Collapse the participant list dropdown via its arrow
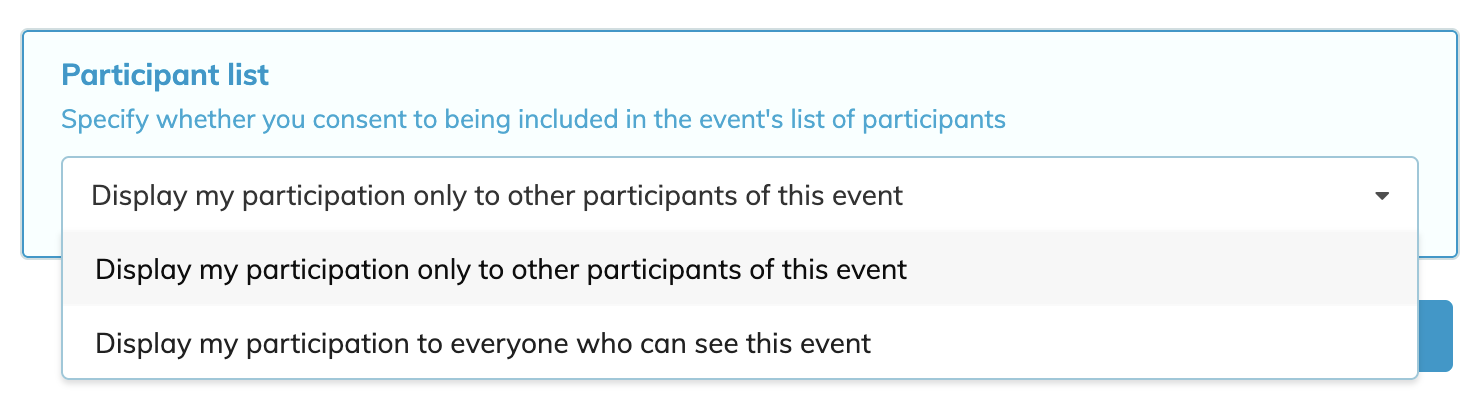Image resolution: width=1480 pixels, height=408 pixels. 1382,196
